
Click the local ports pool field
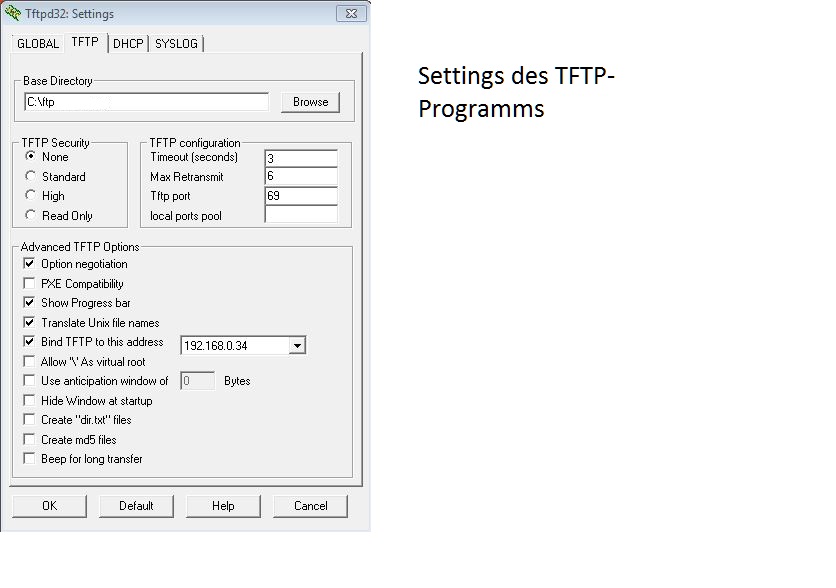(301, 215)
